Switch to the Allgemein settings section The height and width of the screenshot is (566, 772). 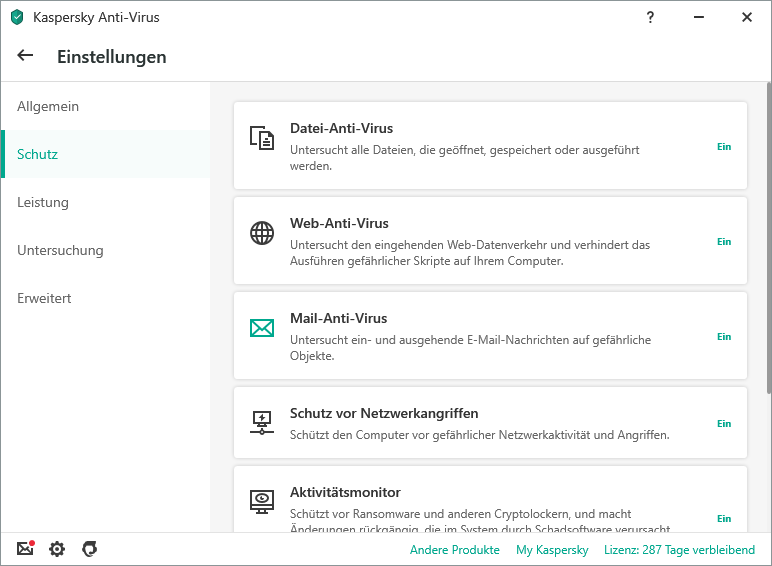coord(48,107)
